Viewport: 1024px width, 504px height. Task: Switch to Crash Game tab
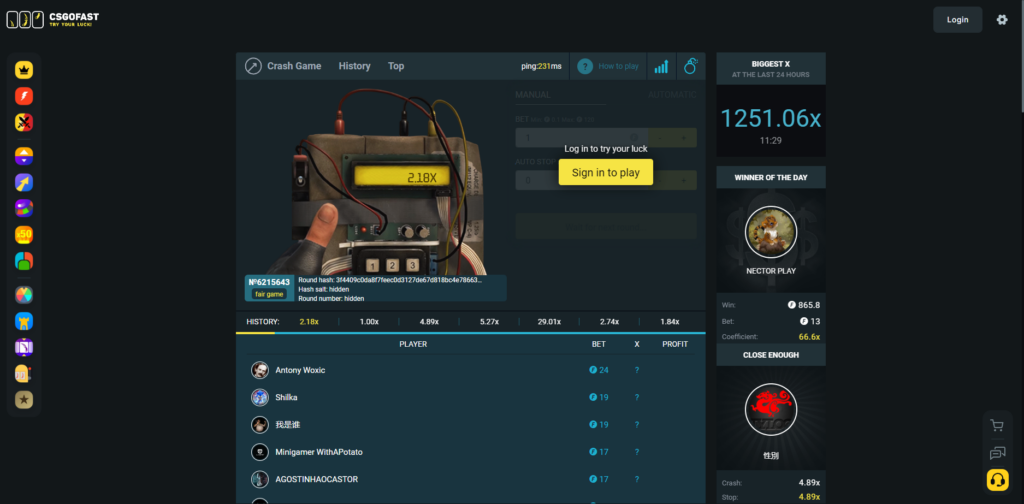click(x=294, y=66)
